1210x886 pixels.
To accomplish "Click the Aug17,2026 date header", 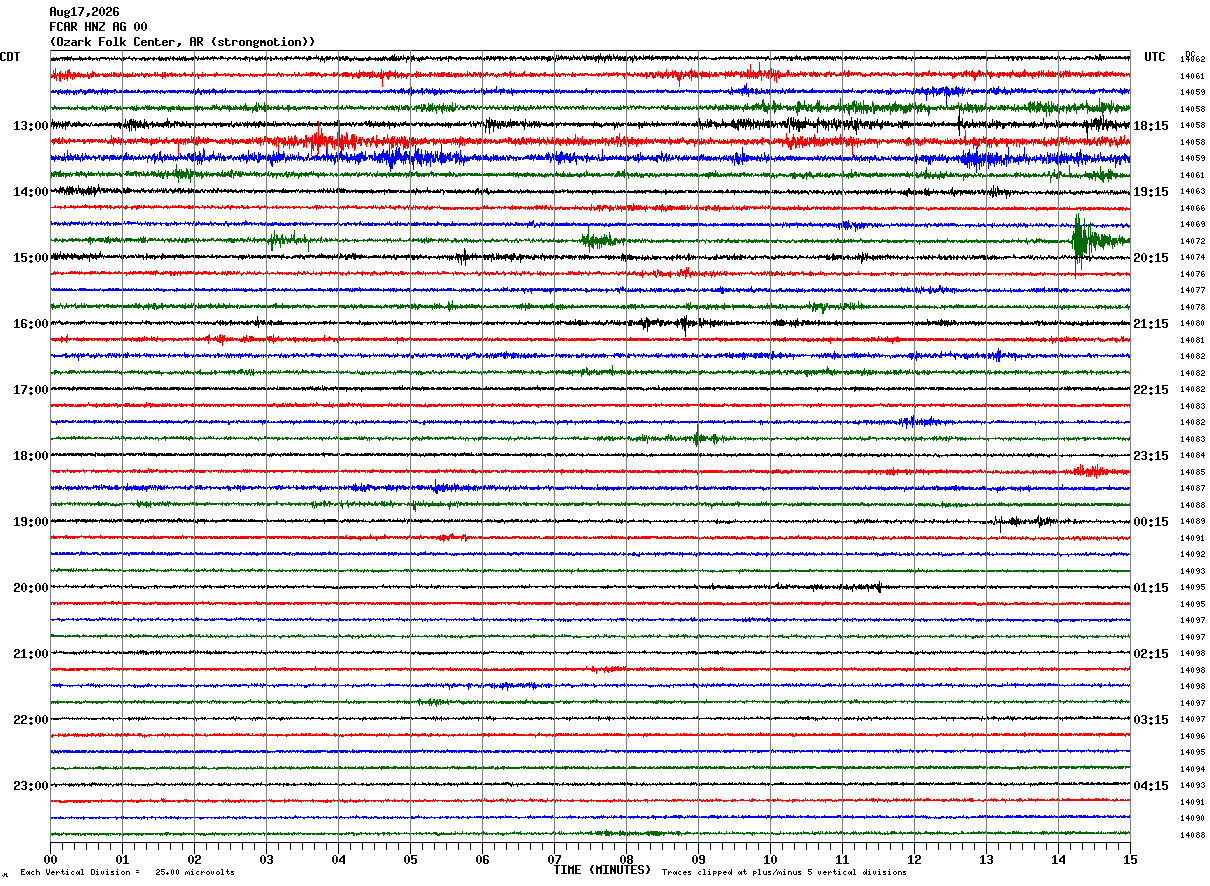I will click(x=84, y=12).
